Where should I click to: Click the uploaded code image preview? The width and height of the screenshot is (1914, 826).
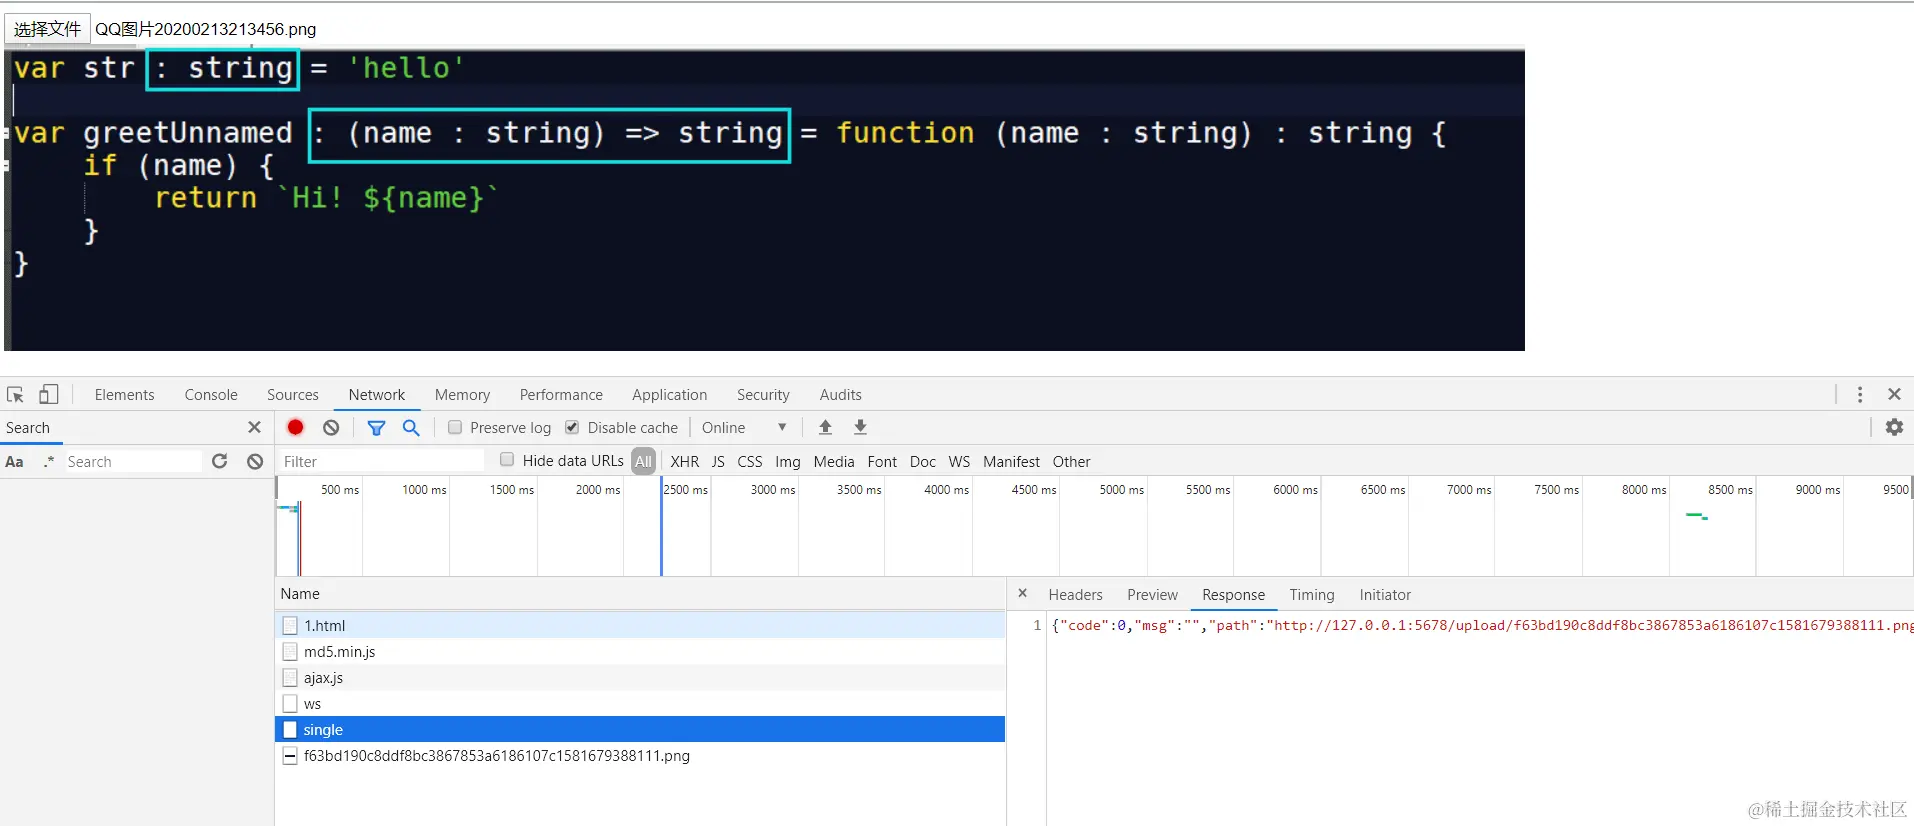(765, 200)
